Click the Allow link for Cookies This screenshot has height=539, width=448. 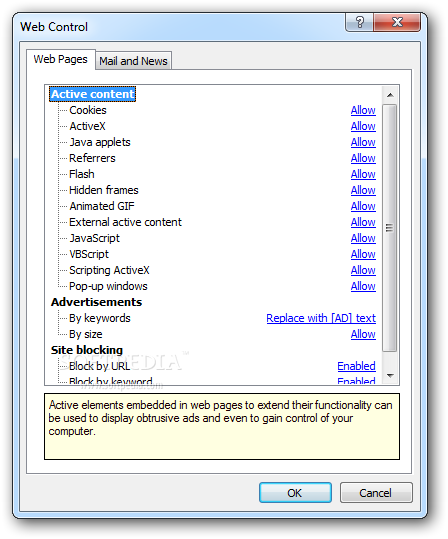point(363,110)
